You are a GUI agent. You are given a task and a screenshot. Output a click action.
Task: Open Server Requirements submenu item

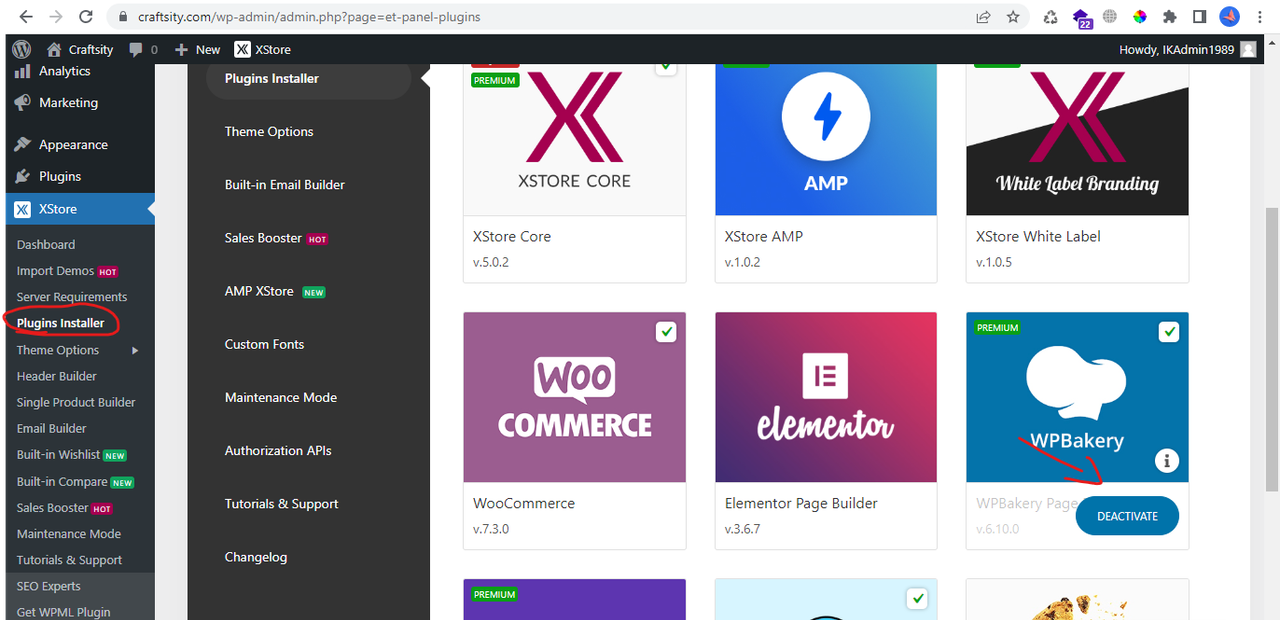click(72, 297)
